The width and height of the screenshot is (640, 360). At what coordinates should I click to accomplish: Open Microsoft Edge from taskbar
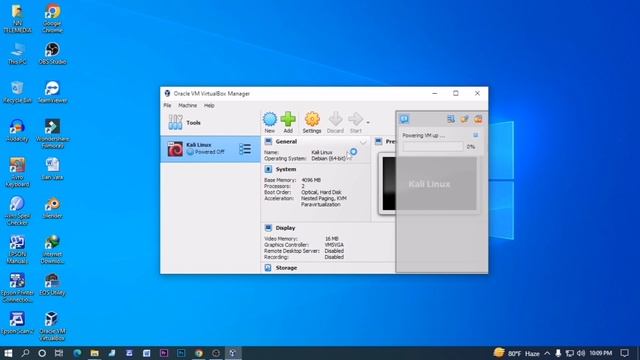click(x=77, y=353)
